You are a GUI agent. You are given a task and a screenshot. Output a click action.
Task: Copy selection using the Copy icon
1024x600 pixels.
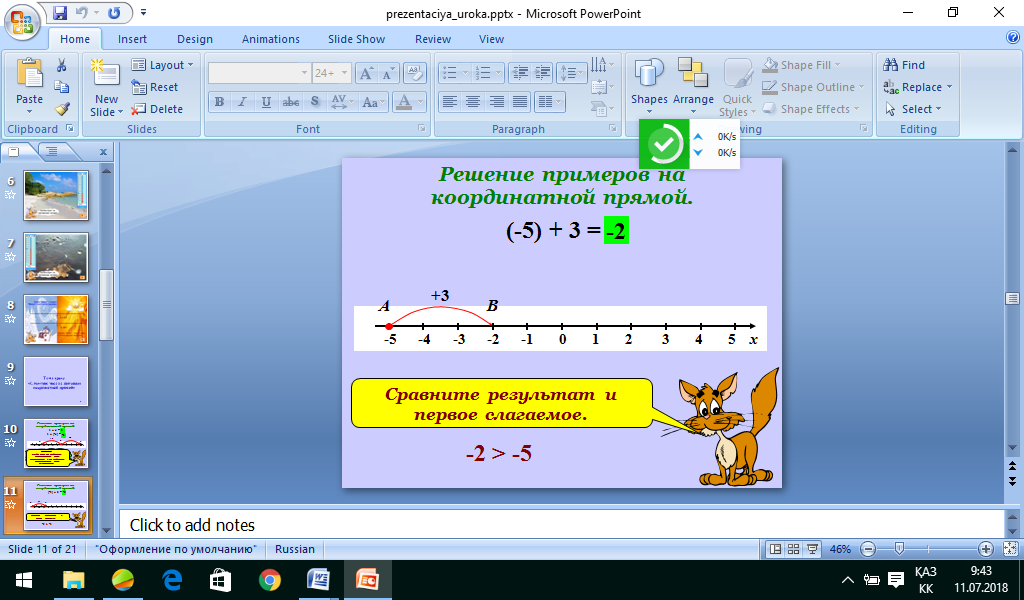[62, 87]
